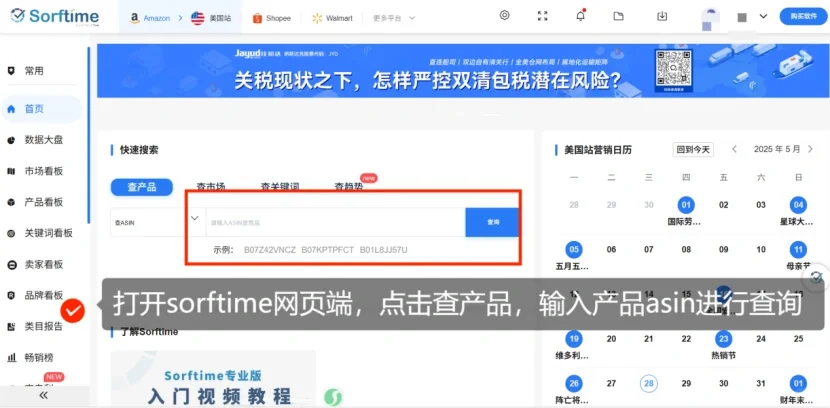Image resolution: width=830 pixels, height=408 pixels.
Task: Toggle fullscreen mode icon
Action: point(543,16)
